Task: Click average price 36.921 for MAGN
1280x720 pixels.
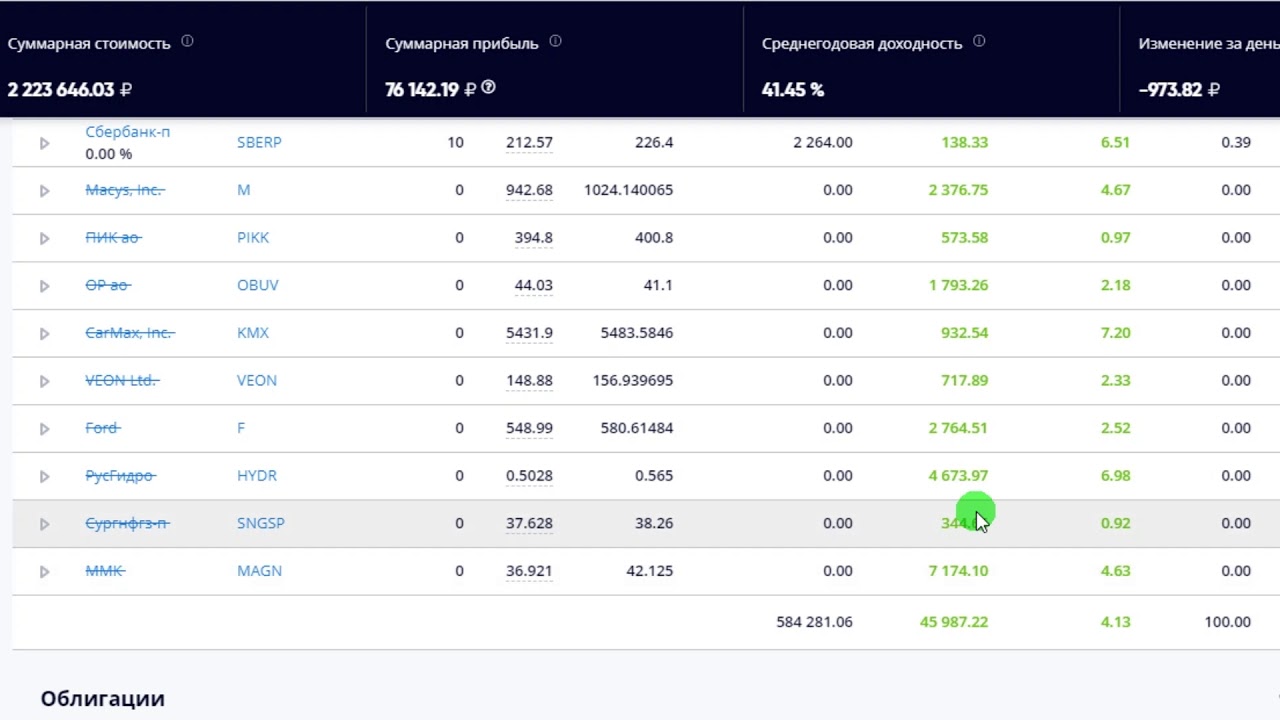Action: tap(529, 570)
